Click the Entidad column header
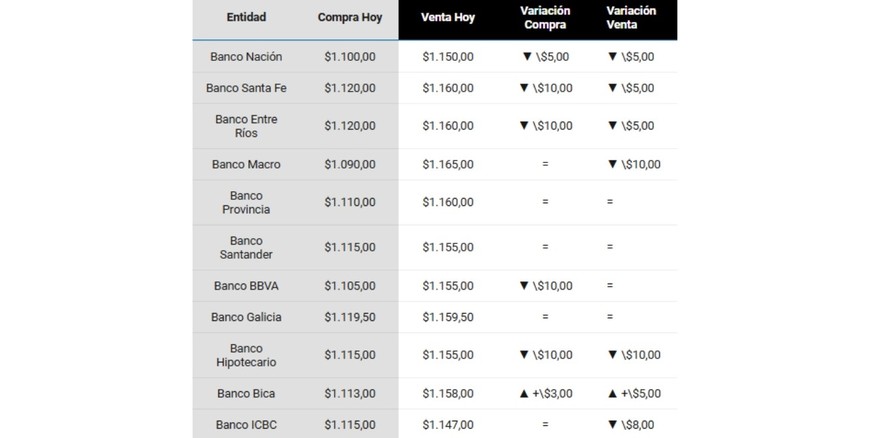Viewport: 870px width, 438px height. point(246,17)
